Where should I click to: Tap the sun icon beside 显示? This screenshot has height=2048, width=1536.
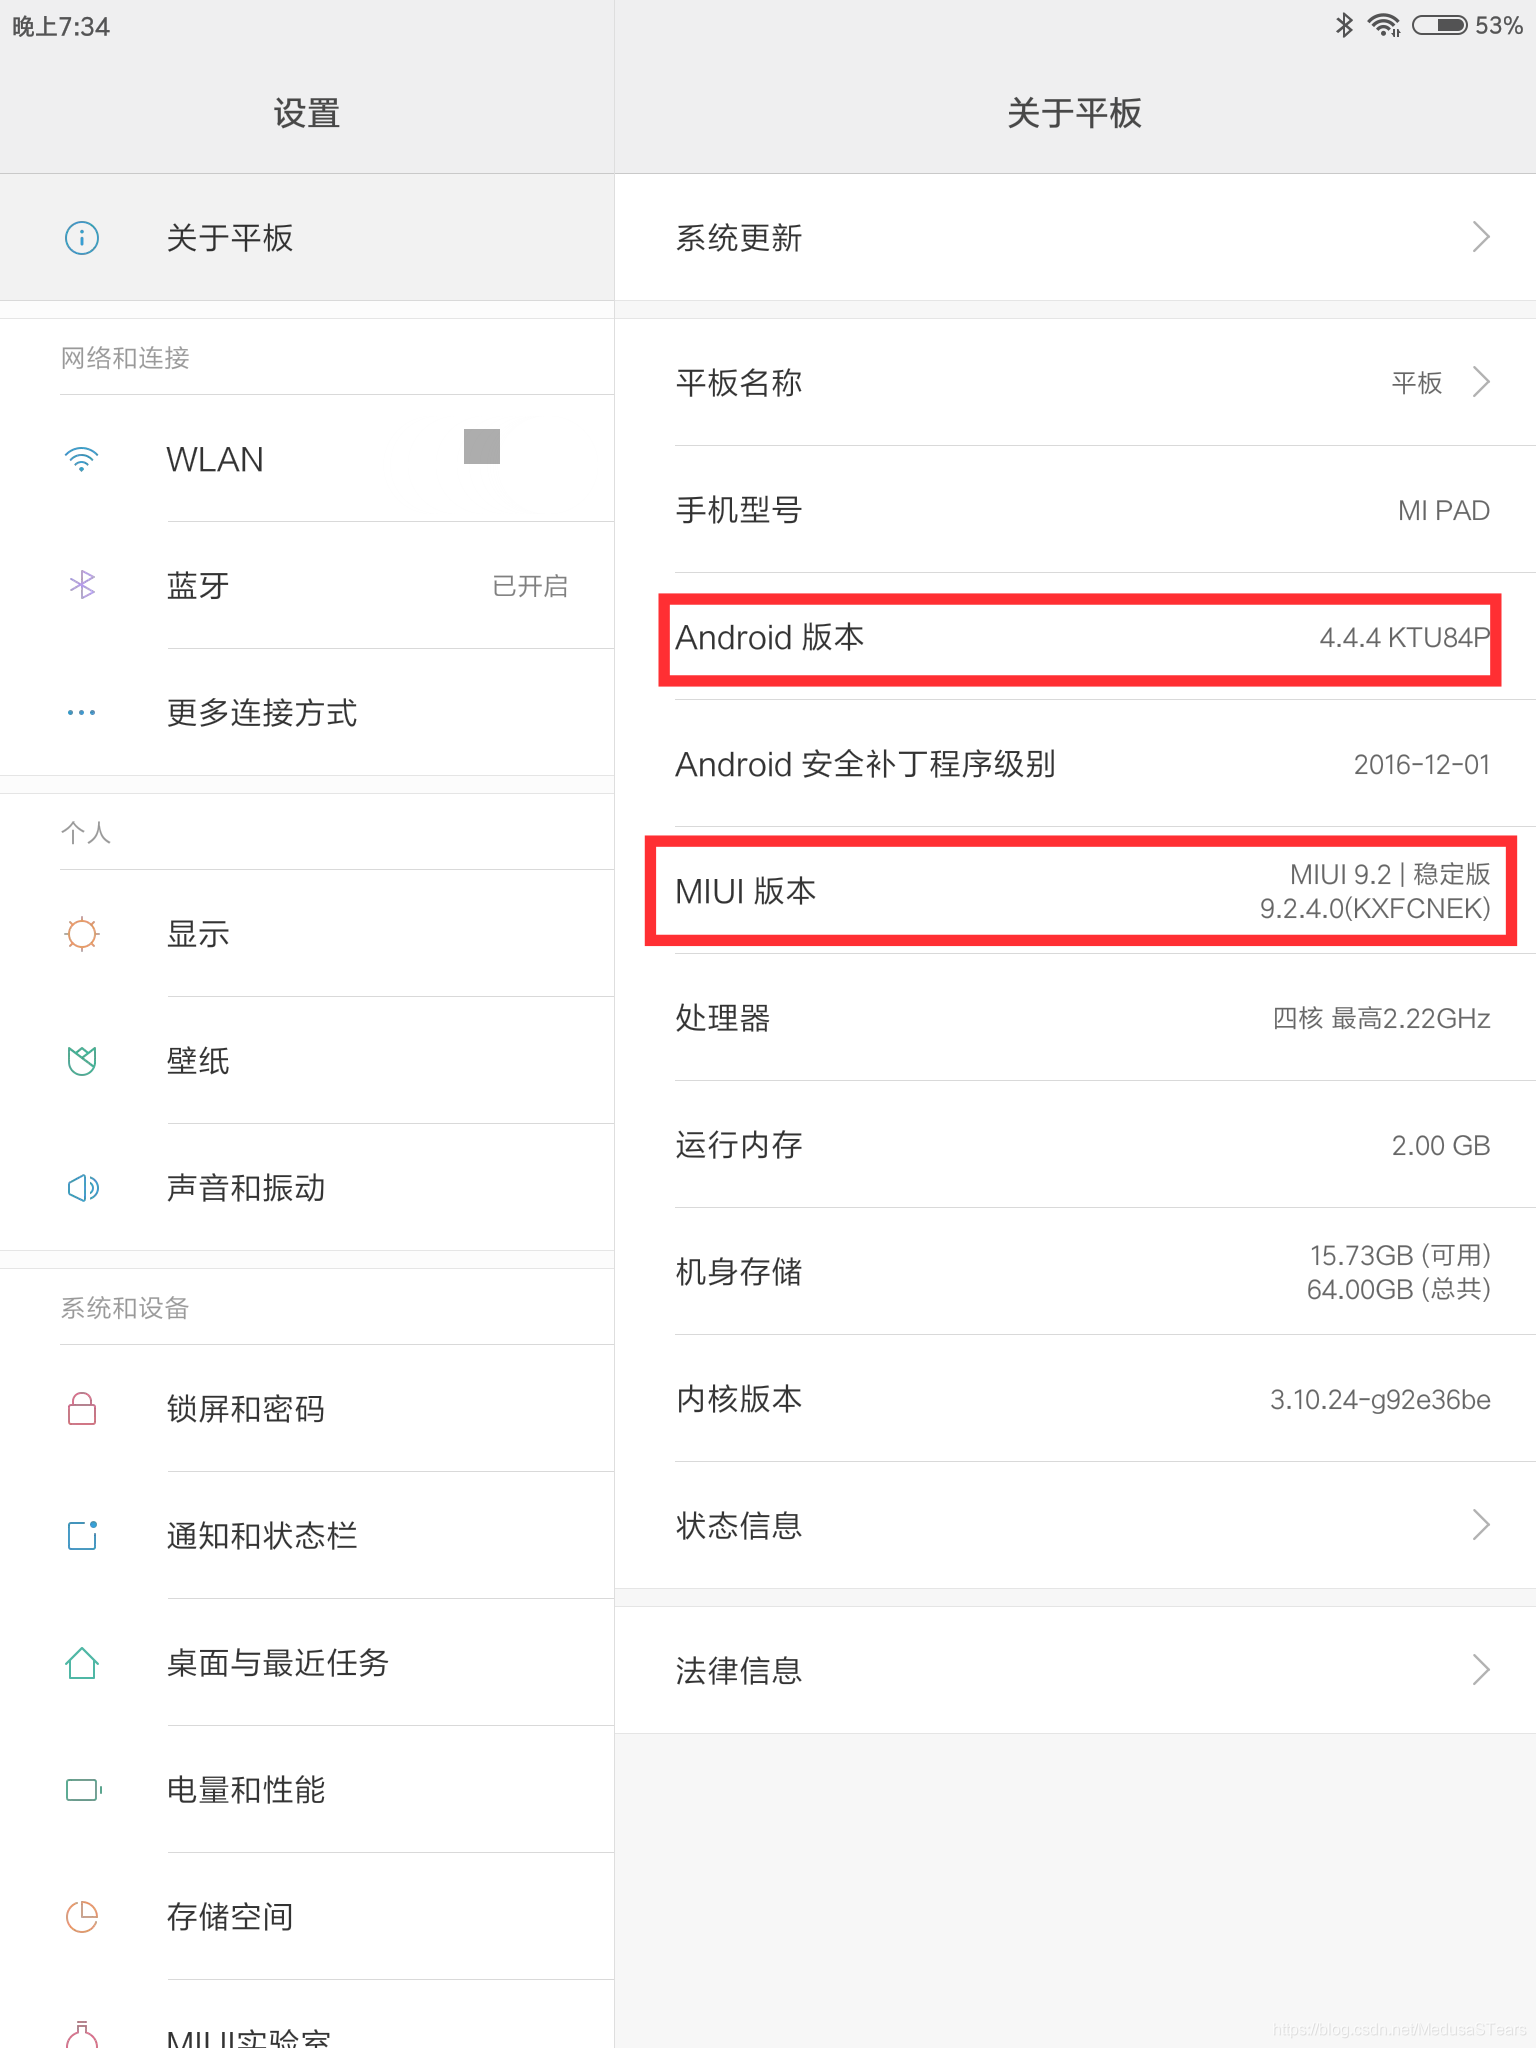tap(82, 934)
